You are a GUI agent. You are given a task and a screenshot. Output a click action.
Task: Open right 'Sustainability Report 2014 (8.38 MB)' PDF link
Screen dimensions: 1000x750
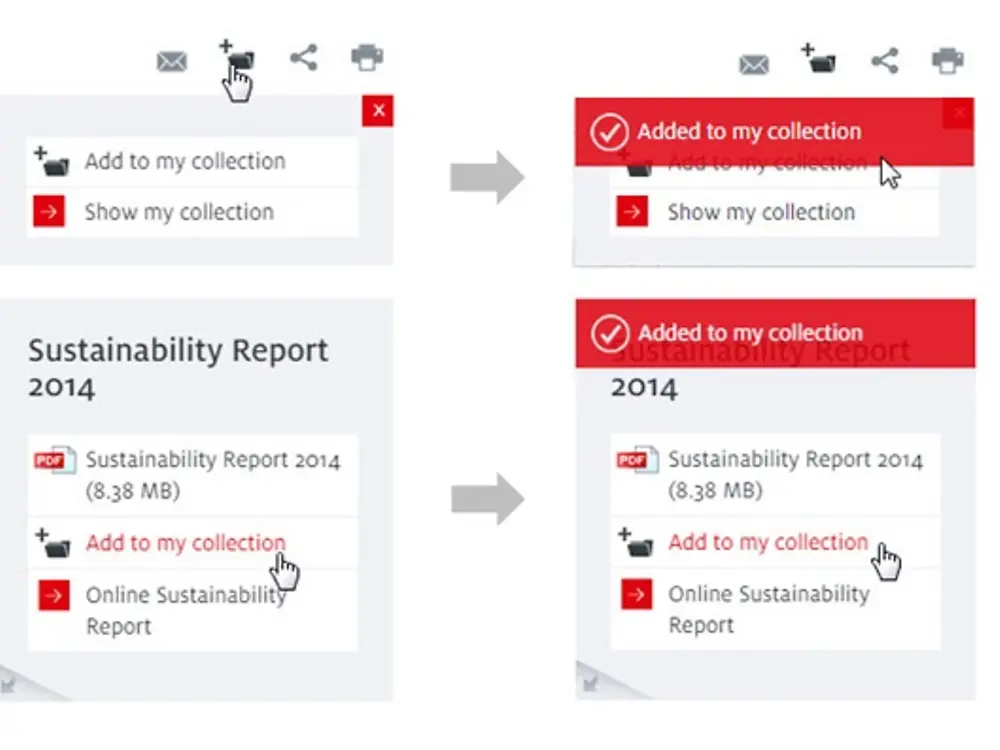click(x=795, y=474)
